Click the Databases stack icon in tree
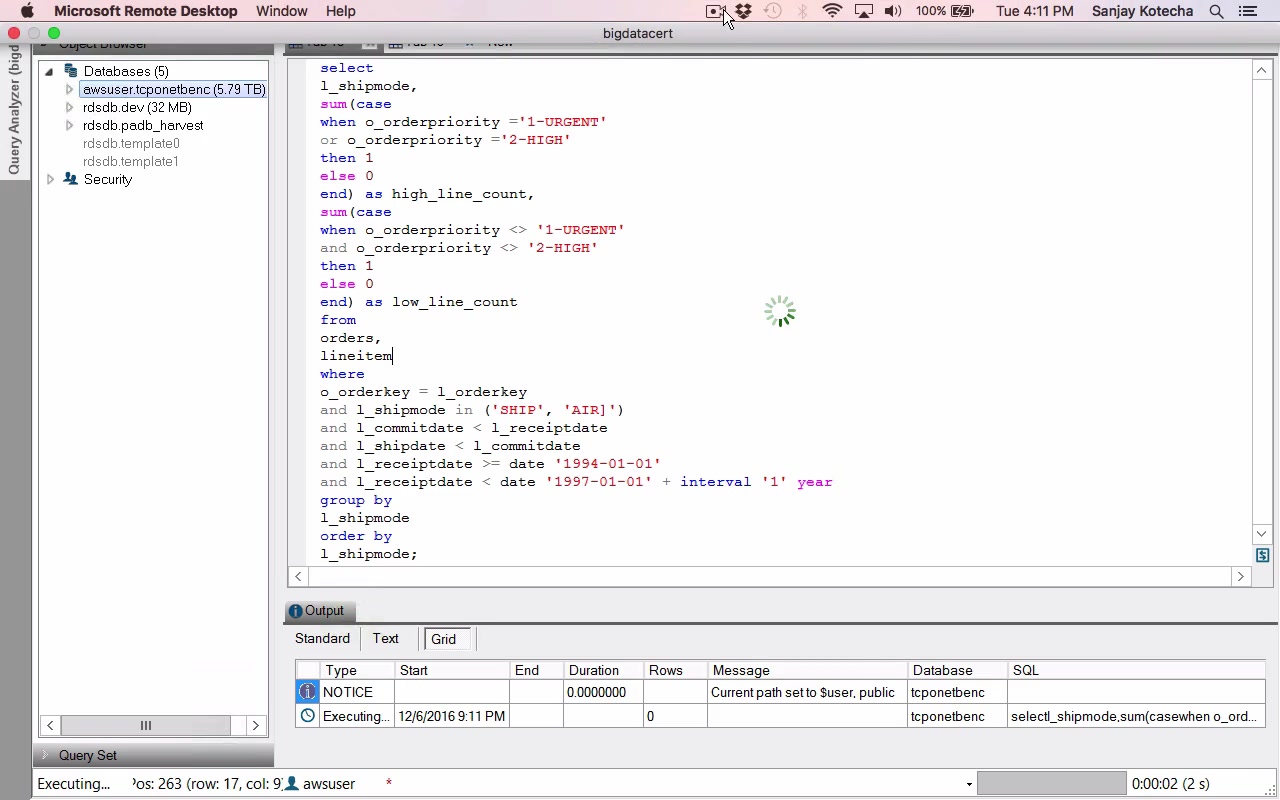Screen dimensions: 1280x800 coord(71,71)
